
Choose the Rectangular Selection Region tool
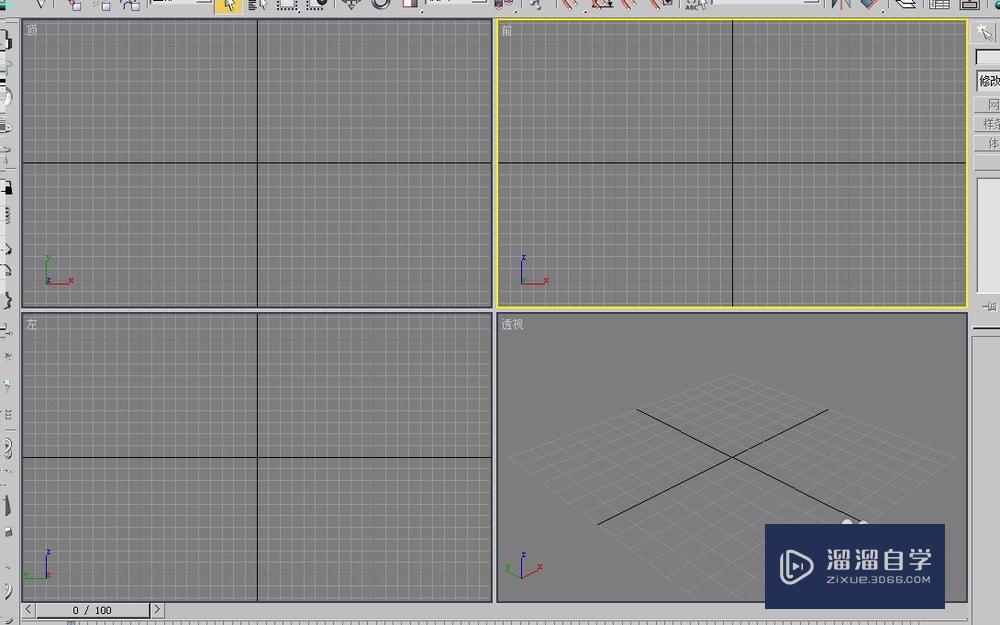tap(287, 5)
